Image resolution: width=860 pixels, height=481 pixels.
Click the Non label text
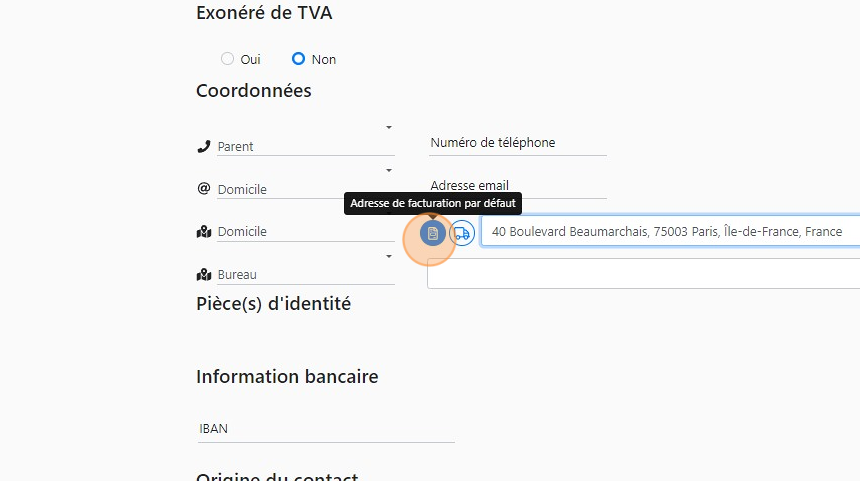(323, 60)
